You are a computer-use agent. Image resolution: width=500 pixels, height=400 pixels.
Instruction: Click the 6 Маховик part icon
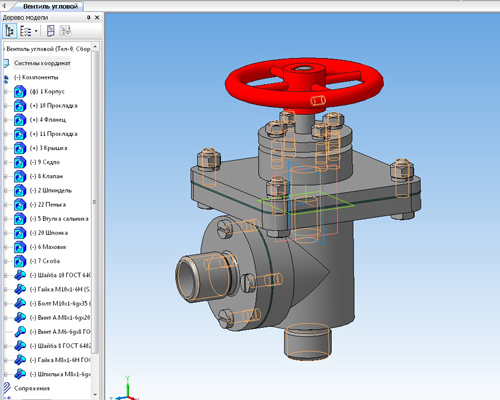[x=20, y=247]
